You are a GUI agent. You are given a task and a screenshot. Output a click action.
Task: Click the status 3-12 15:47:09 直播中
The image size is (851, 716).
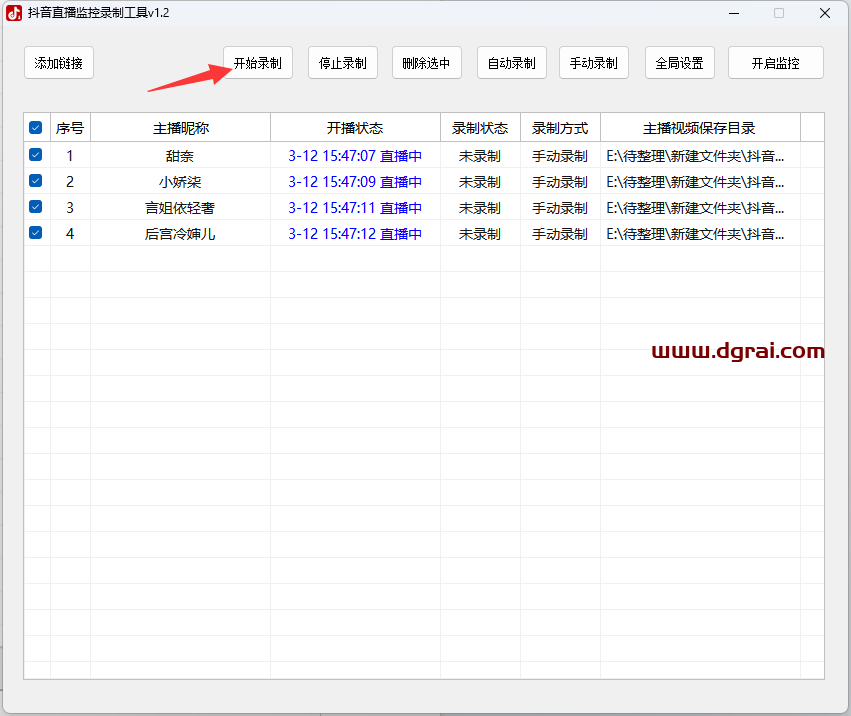point(355,182)
